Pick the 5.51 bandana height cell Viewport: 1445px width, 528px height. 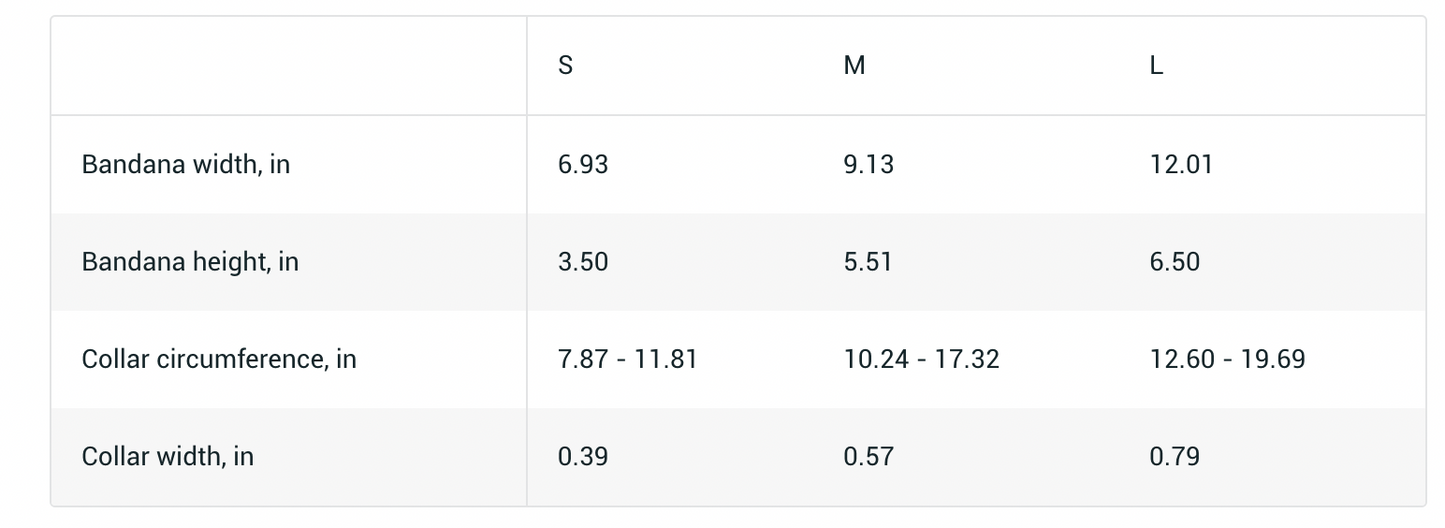(x=869, y=262)
